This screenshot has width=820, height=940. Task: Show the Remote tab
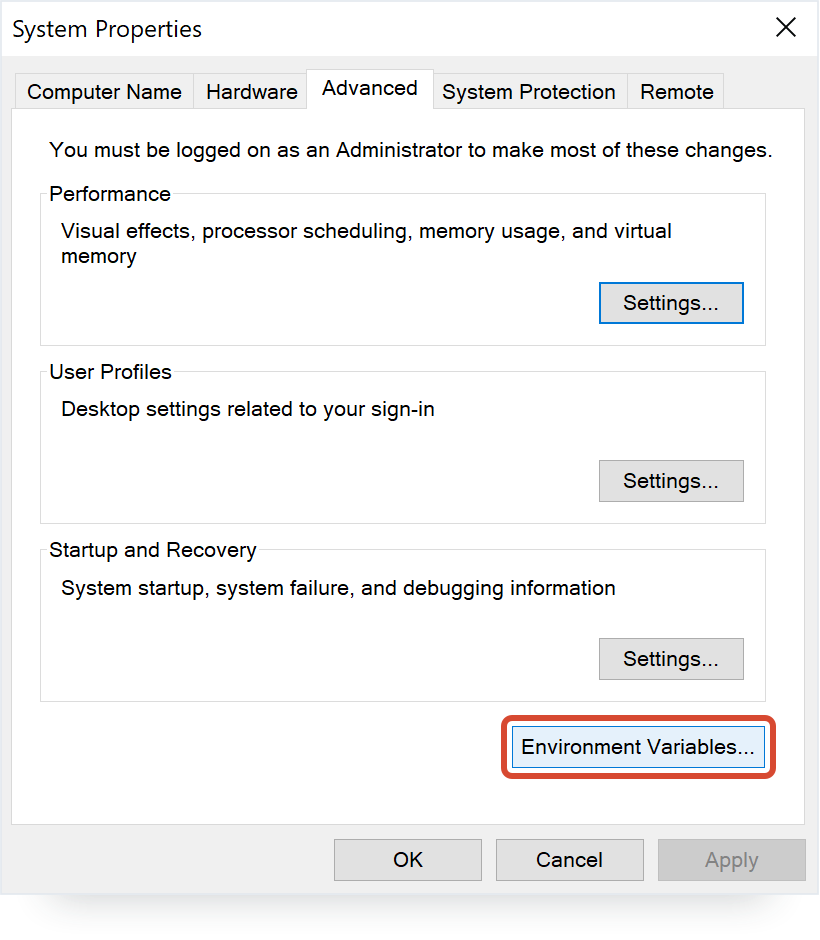tap(676, 92)
